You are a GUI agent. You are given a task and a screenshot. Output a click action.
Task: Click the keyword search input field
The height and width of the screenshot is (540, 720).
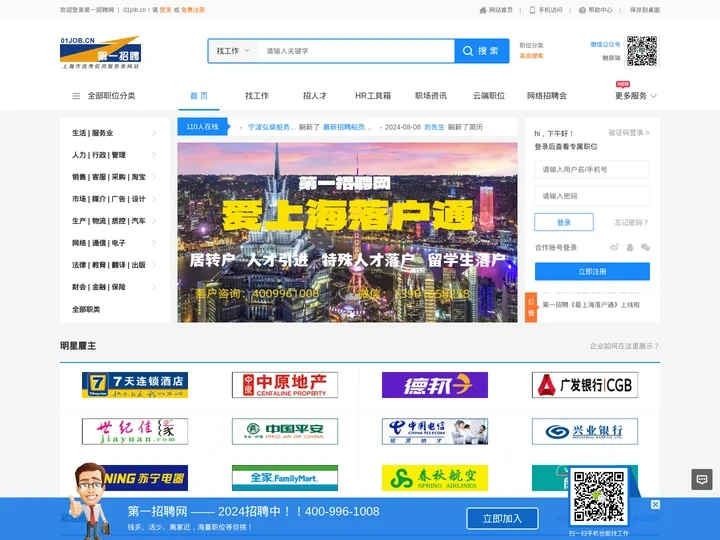(x=357, y=51)
